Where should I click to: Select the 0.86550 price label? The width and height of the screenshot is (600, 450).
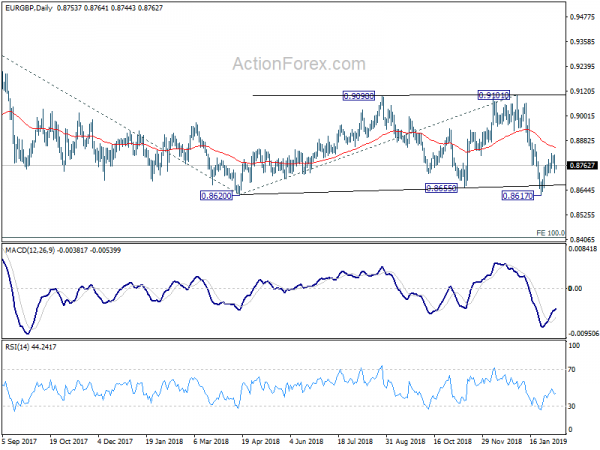pos(441,188)
